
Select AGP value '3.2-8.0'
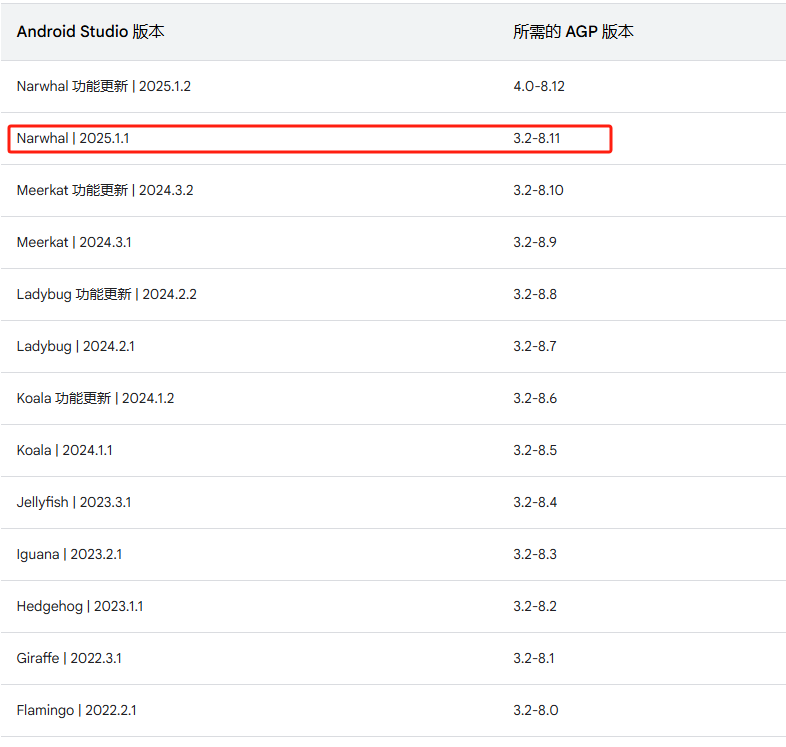pos(536,710)
